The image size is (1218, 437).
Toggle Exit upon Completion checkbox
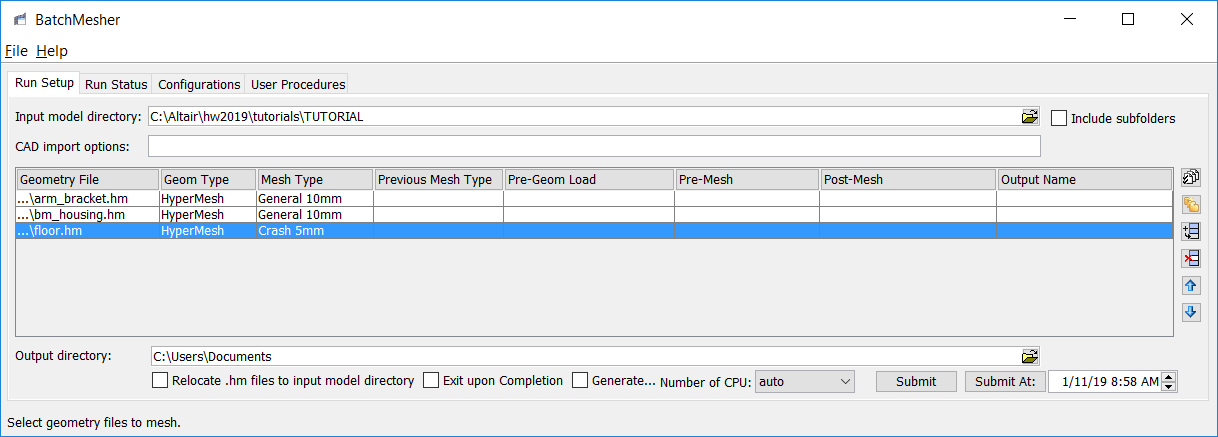click(x=431, y=380)
